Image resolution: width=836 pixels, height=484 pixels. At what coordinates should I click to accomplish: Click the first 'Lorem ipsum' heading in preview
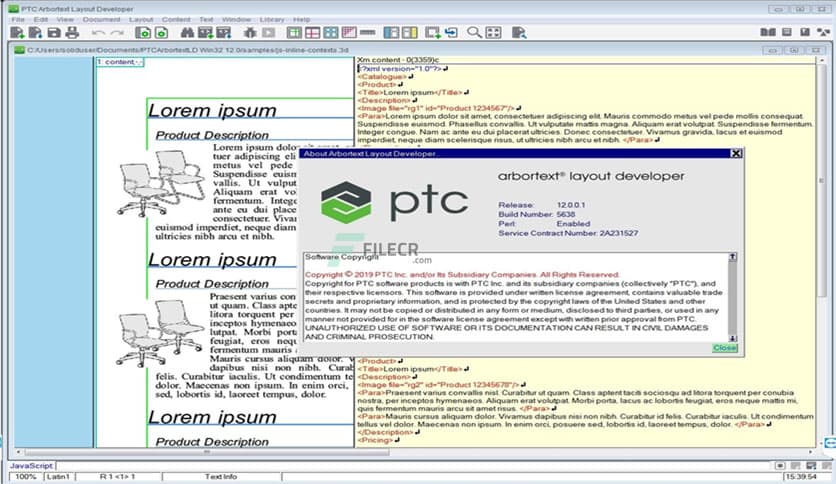click(212, 110)
